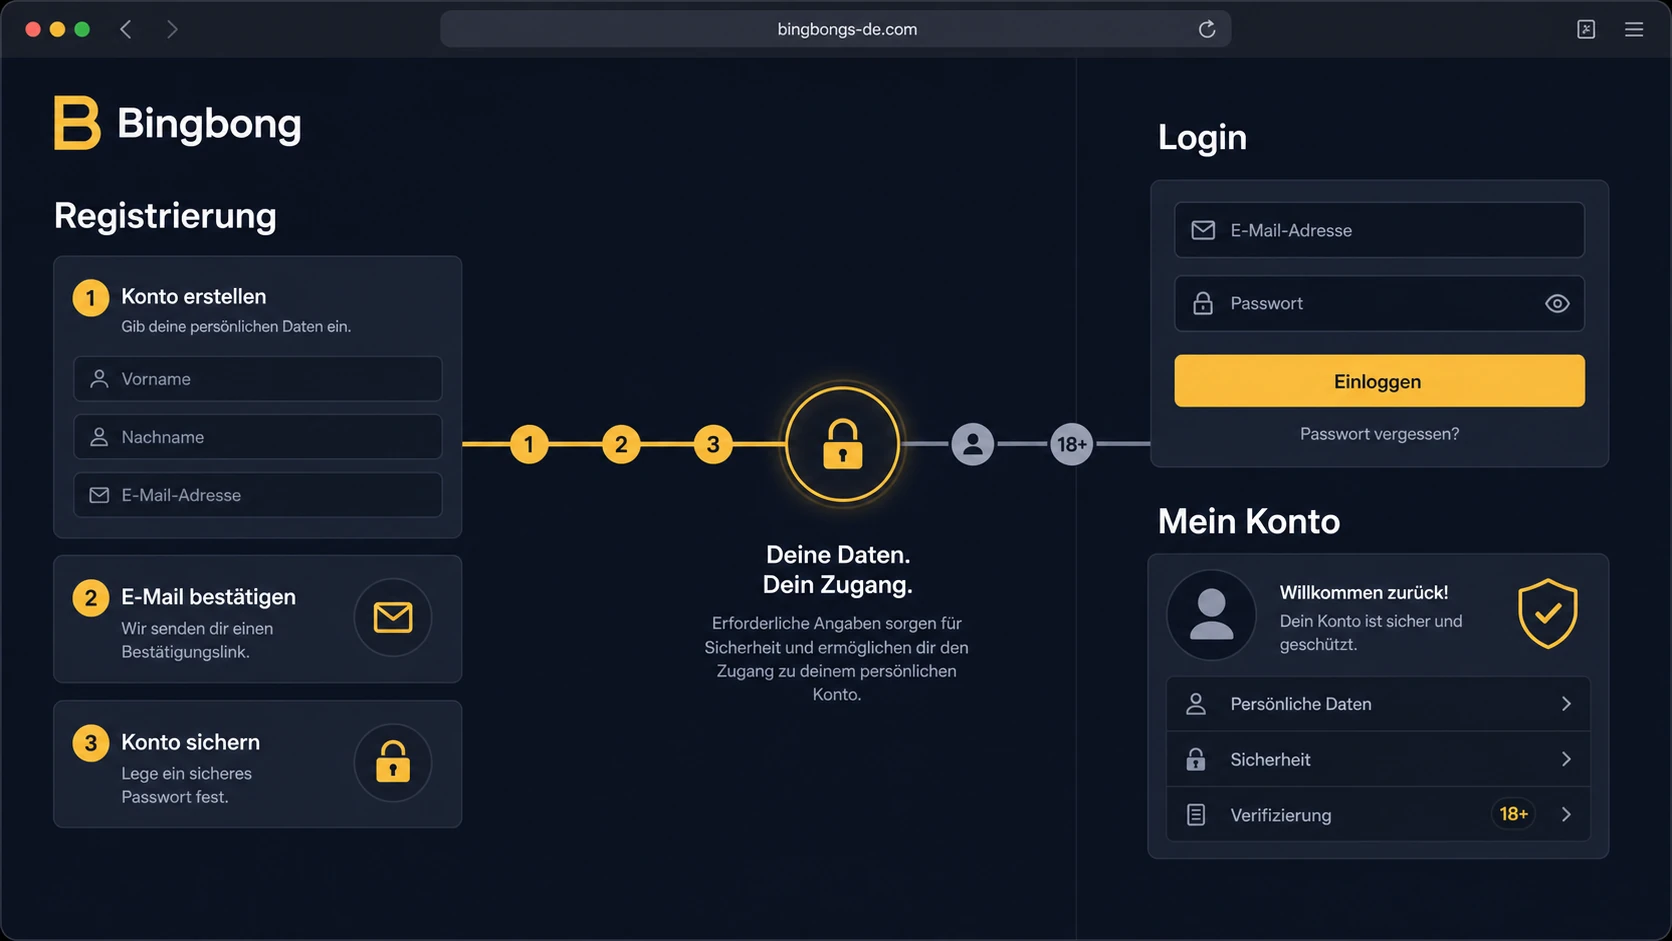Click the Login heading
This screenshot has height=941, width=1672.
coord(1202,137)
